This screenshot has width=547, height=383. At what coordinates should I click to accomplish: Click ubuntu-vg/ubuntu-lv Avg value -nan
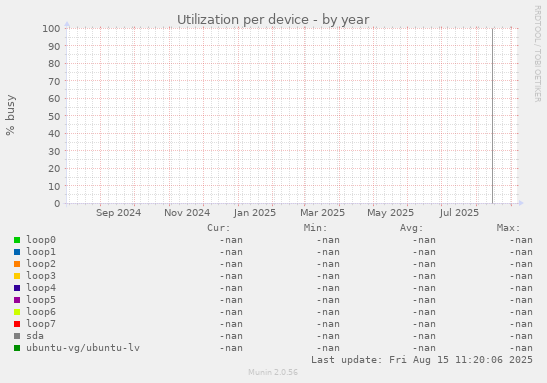[424, 348]
